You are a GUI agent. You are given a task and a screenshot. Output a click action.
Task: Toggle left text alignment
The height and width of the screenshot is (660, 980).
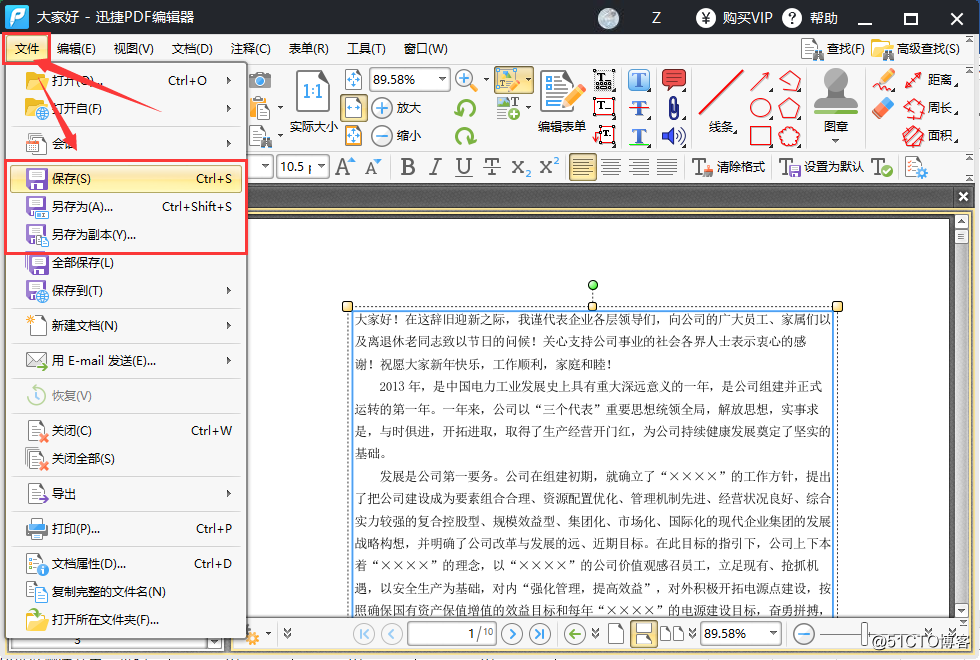582,167
